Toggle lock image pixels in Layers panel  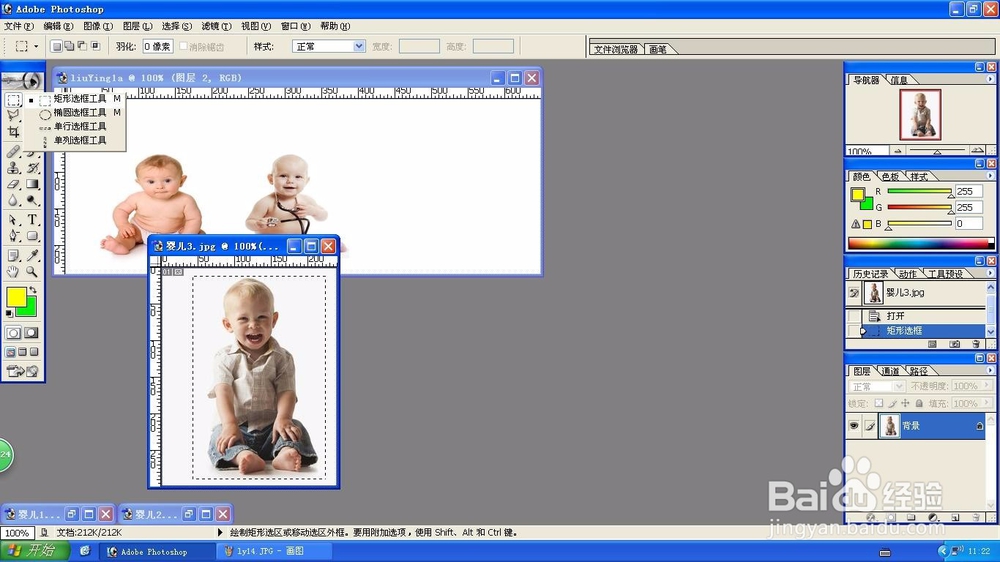[892, 403]
